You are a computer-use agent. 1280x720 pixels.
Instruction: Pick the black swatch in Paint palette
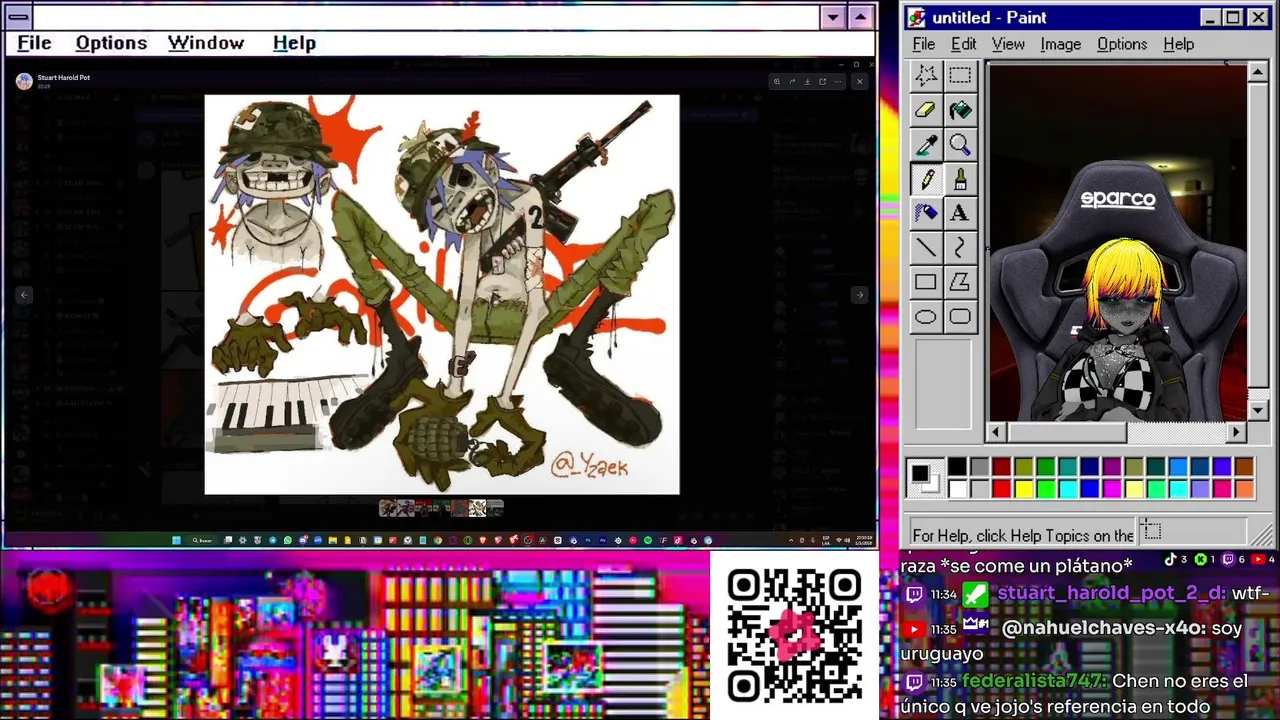pos(958,466)
